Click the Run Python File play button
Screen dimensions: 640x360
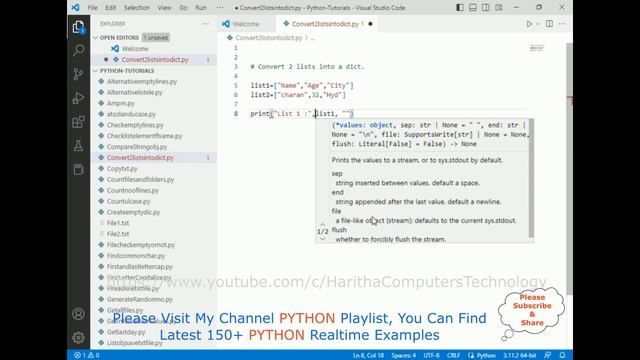[529, 24]
